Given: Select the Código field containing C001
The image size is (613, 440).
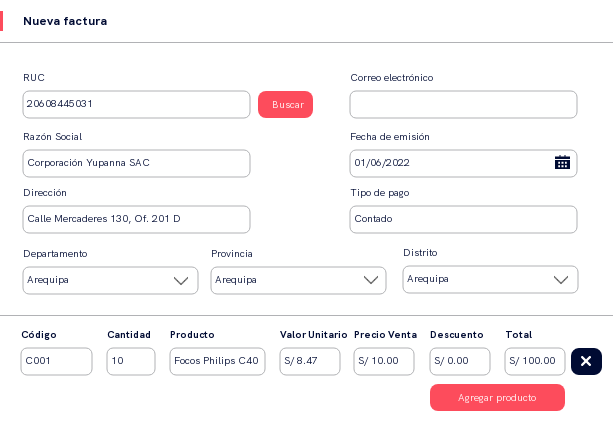Looking at the screenshot, I should (56, 361).
